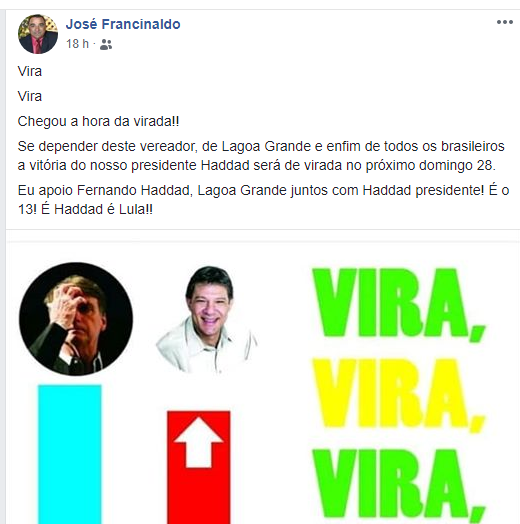
Task: Click the paragraph starting "Eu apoio Fernando Haddad"
Action: (x=263, y=200)
